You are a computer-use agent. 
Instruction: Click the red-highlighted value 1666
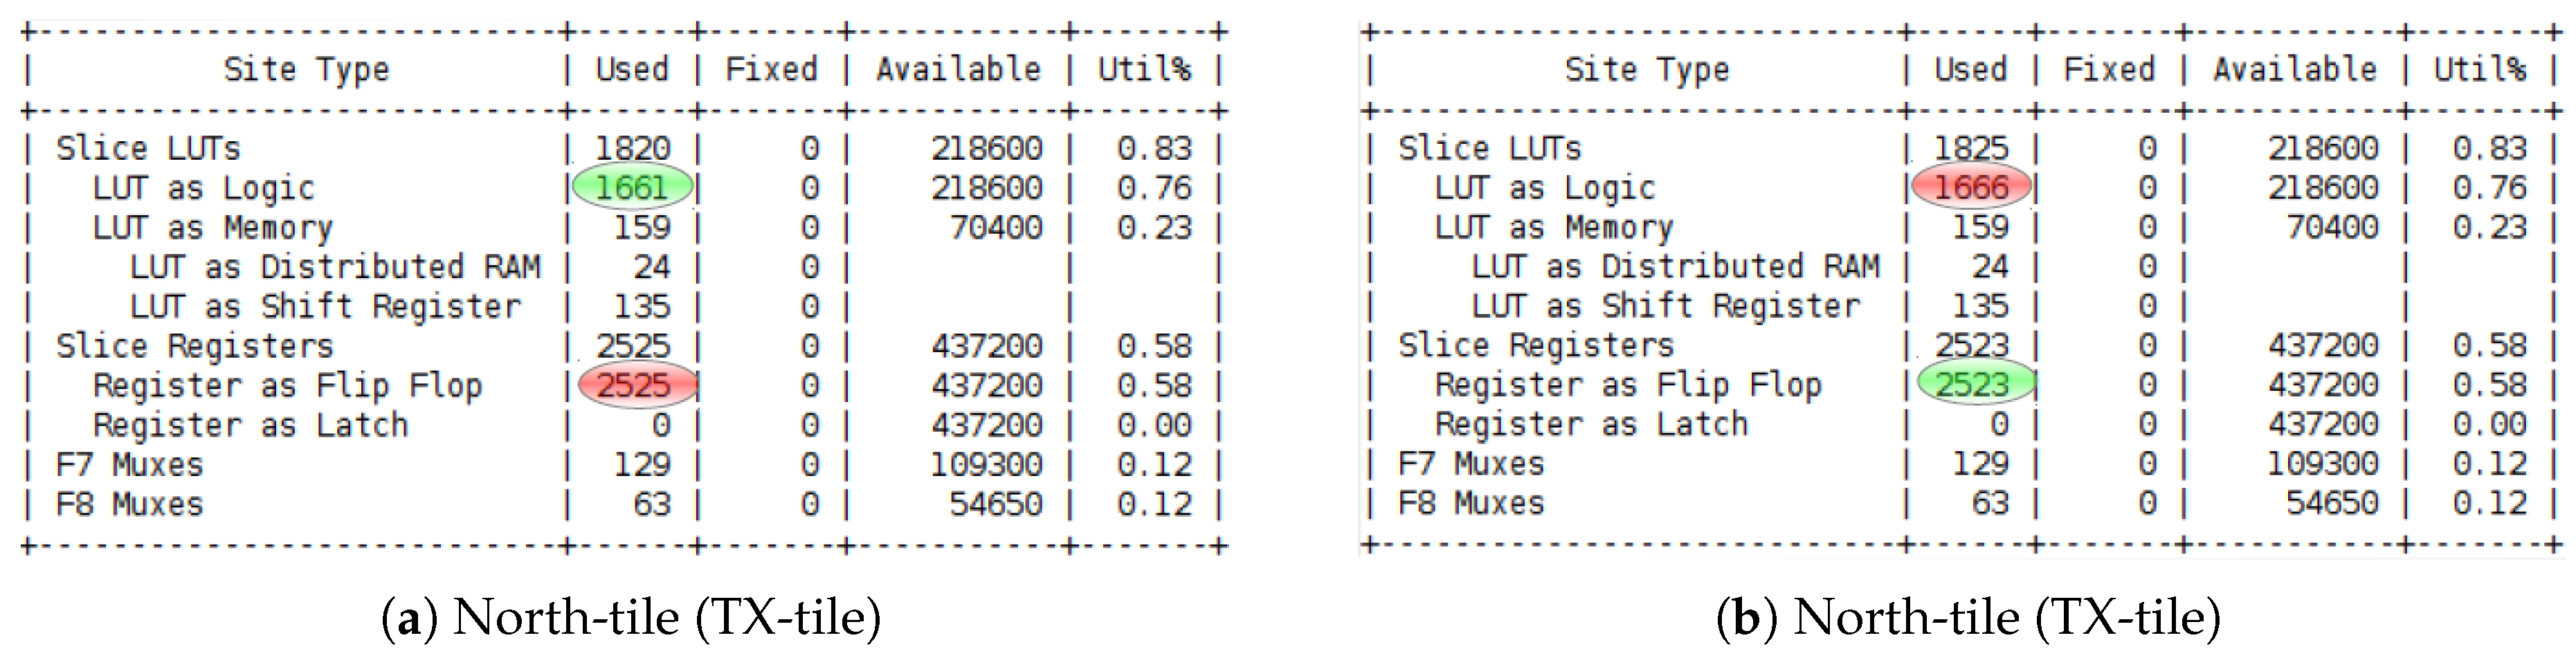click(x=1971, y=187)
